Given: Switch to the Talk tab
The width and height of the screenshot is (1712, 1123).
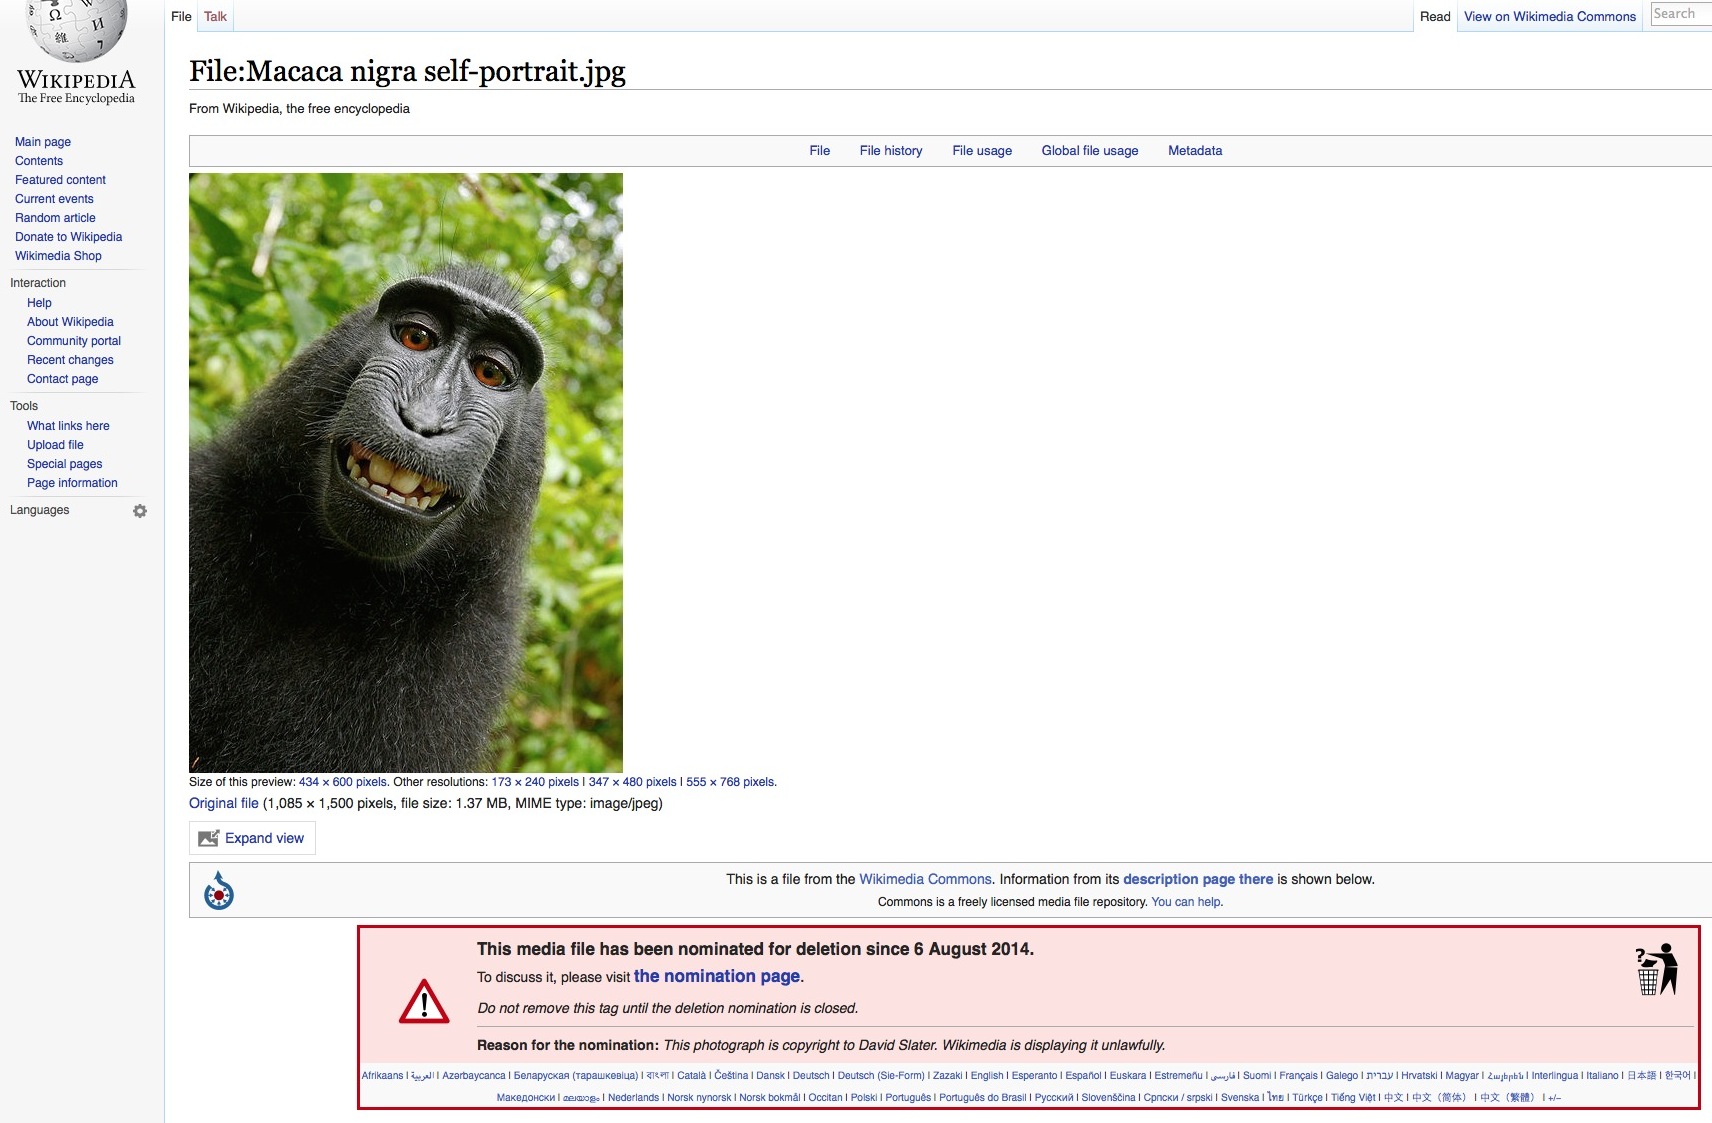Looking at the screenshot, I should 215,16.
